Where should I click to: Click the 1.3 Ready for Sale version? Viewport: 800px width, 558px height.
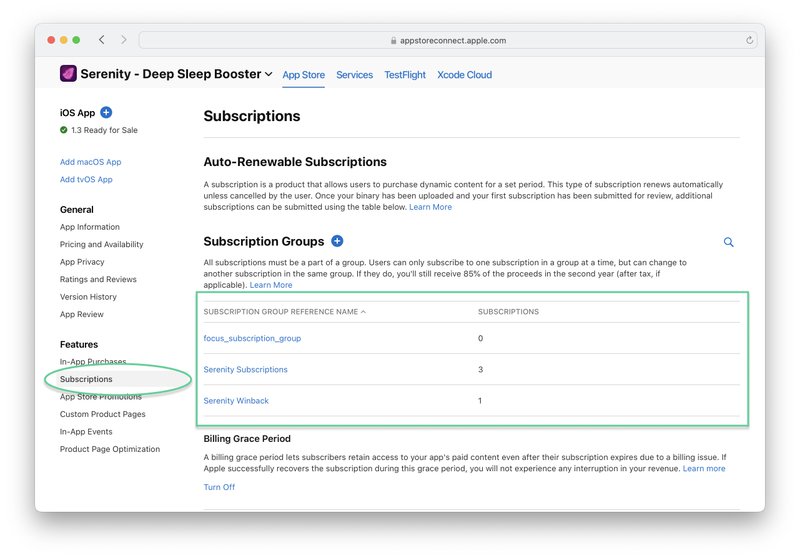click(104, 130)
